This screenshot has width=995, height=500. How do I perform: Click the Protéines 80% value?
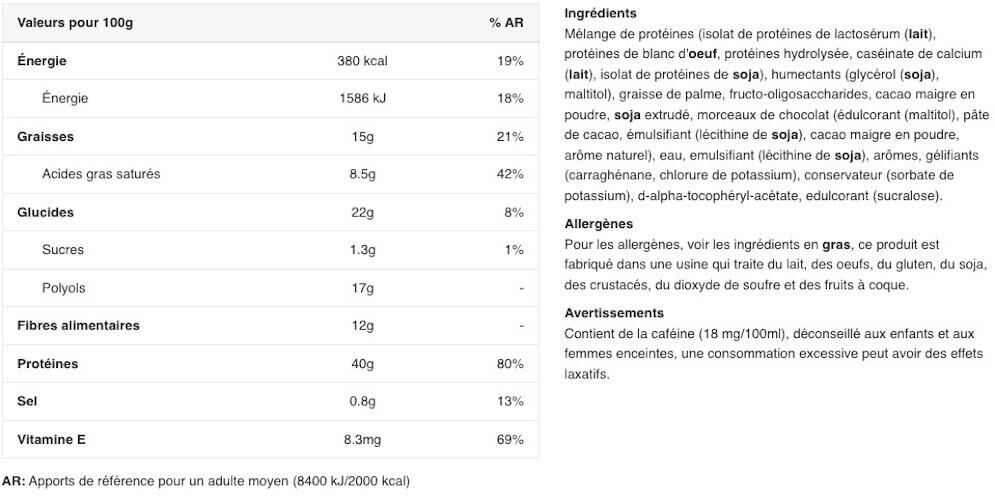pos(510,364)
